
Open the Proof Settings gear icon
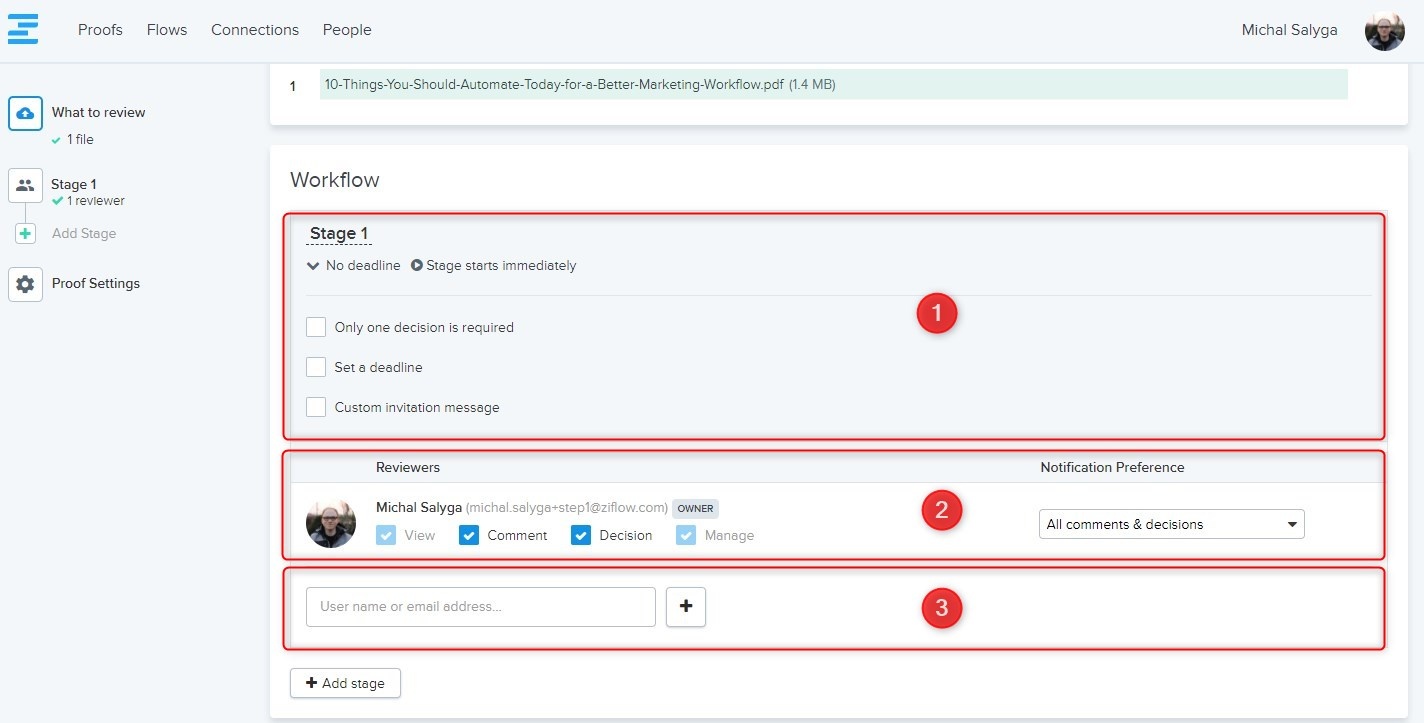pyautogui.click(x=25, y=284)
